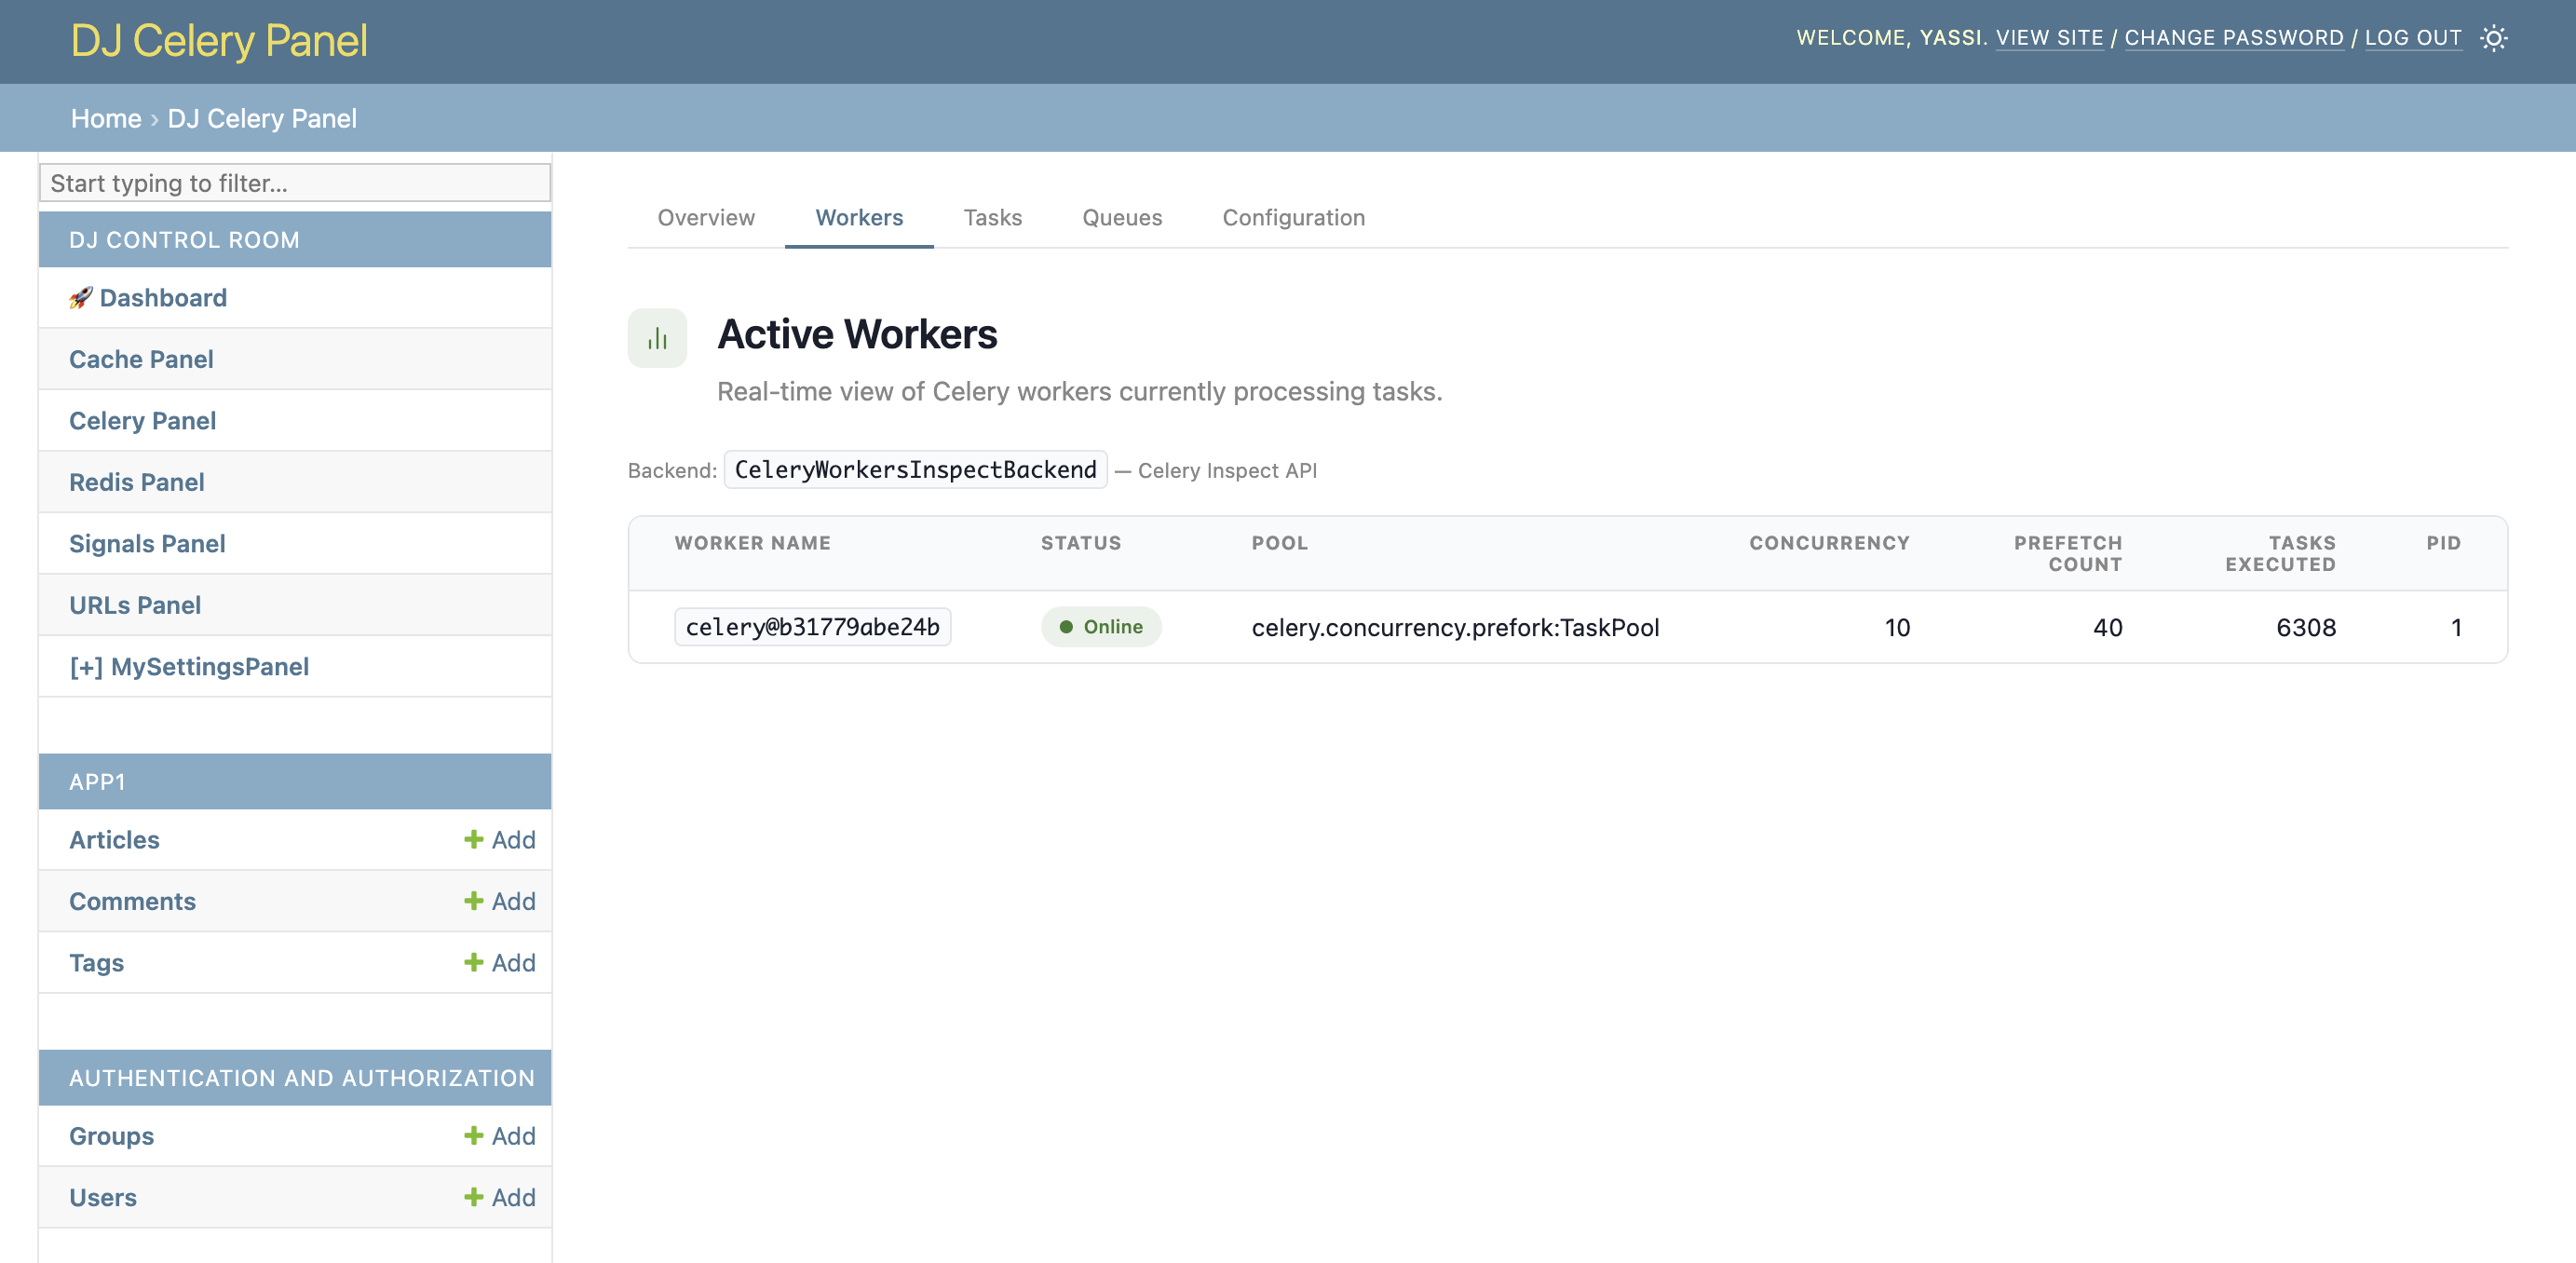Open the Comments model link
2576x1263 pixels.
[132, 901]
